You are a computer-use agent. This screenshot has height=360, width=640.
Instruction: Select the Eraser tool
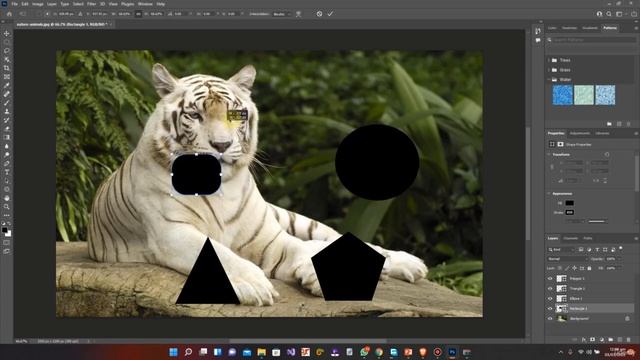[x=7, y=129]
